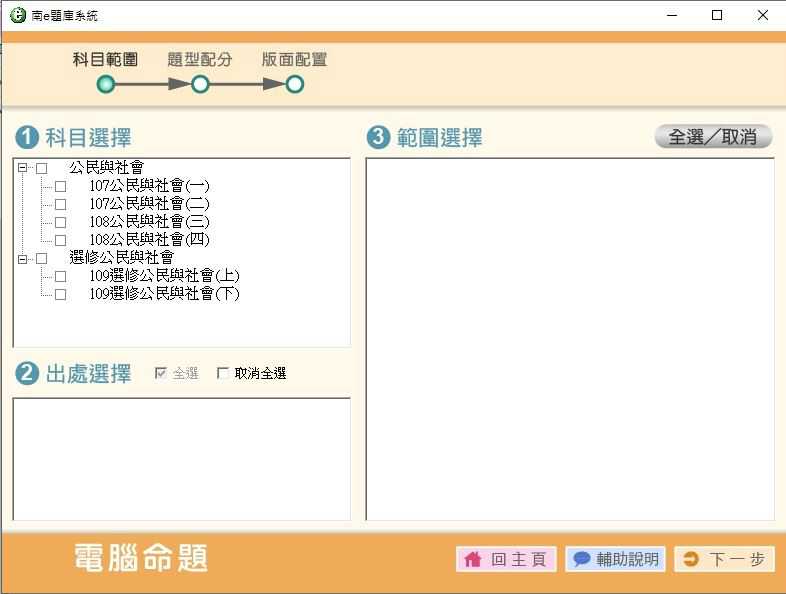Select the 選修公民與社會 parent row label

tap(122, 258)
